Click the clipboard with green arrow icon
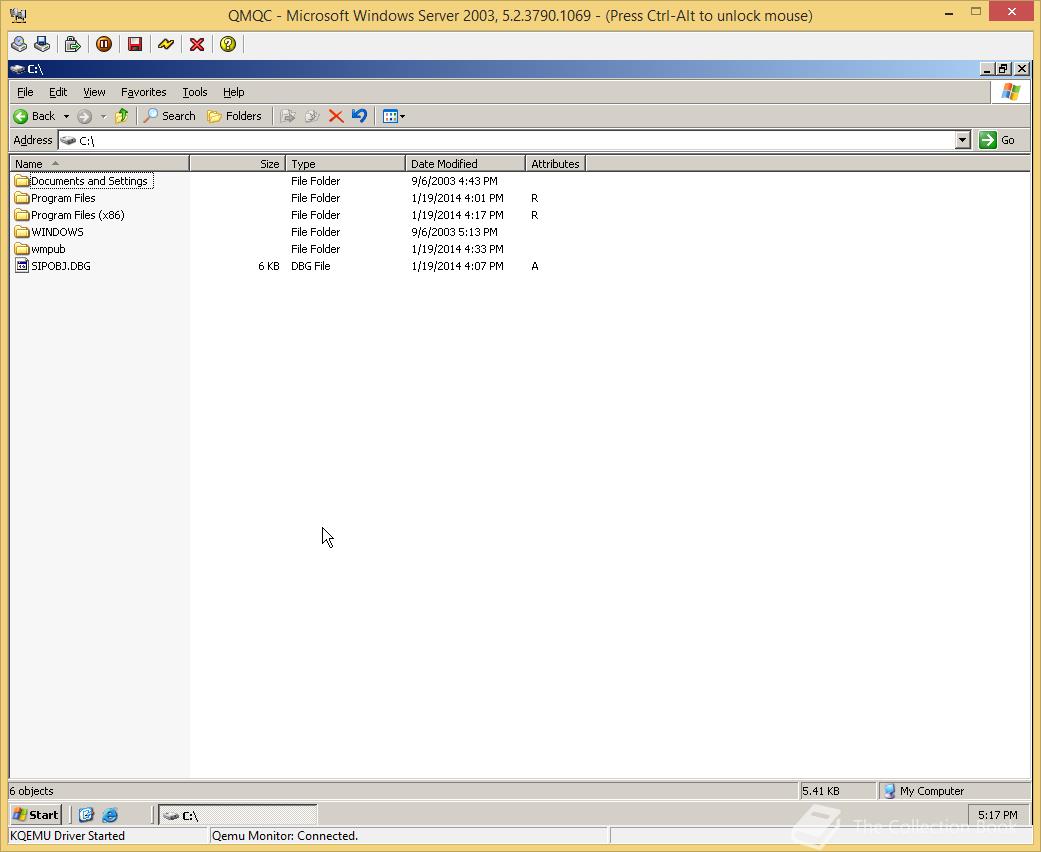Image resolution: width=1041 pixels, height=852 pixels. [x=72, y=44]
